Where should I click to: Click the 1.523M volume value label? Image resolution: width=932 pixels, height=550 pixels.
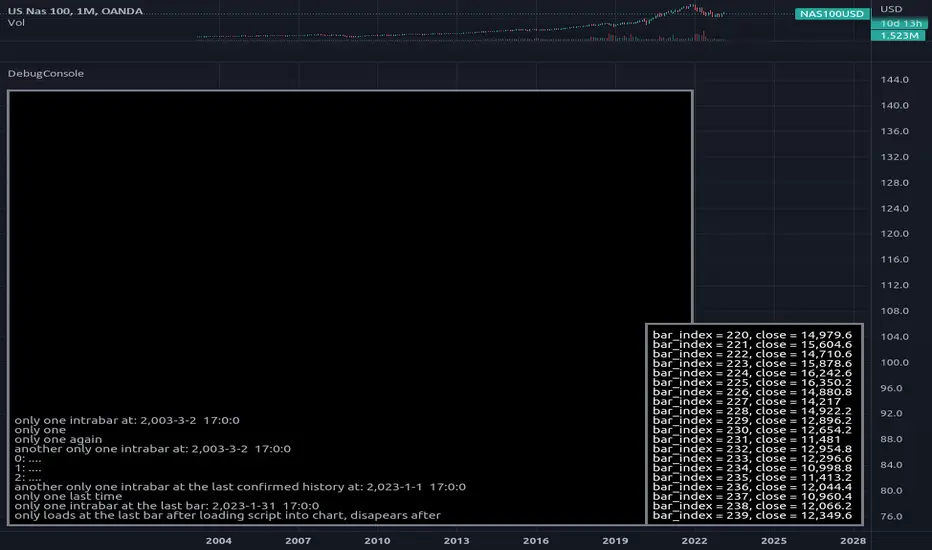(x=889, y=36)
